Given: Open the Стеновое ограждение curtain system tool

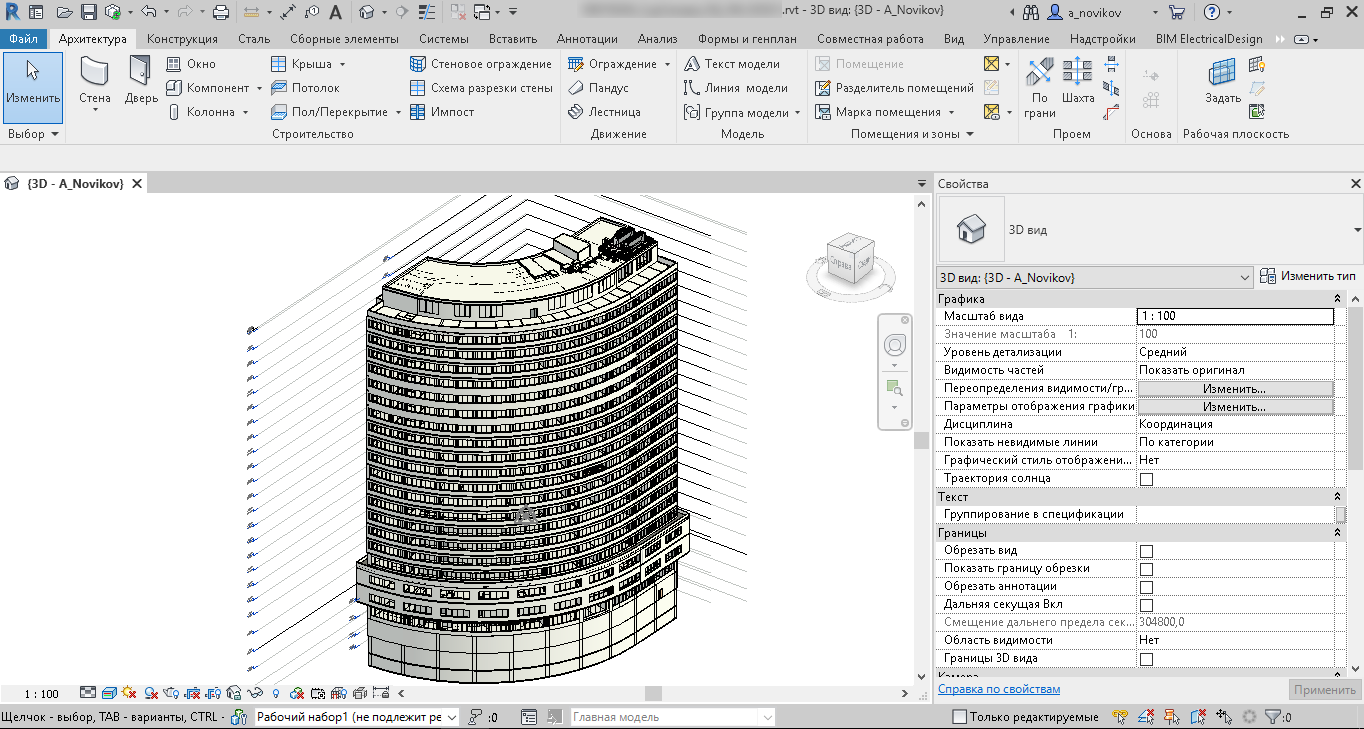Looking at the screenshot, I should (481, 64).
